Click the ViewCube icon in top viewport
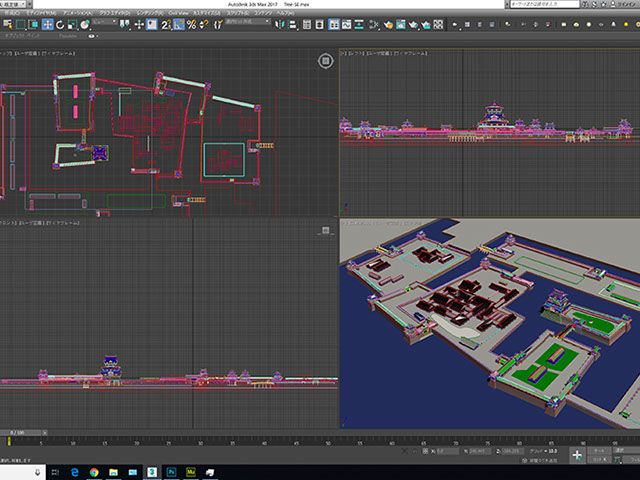The height and width of the screenshot is (480, 640). (x=326, y=61)
